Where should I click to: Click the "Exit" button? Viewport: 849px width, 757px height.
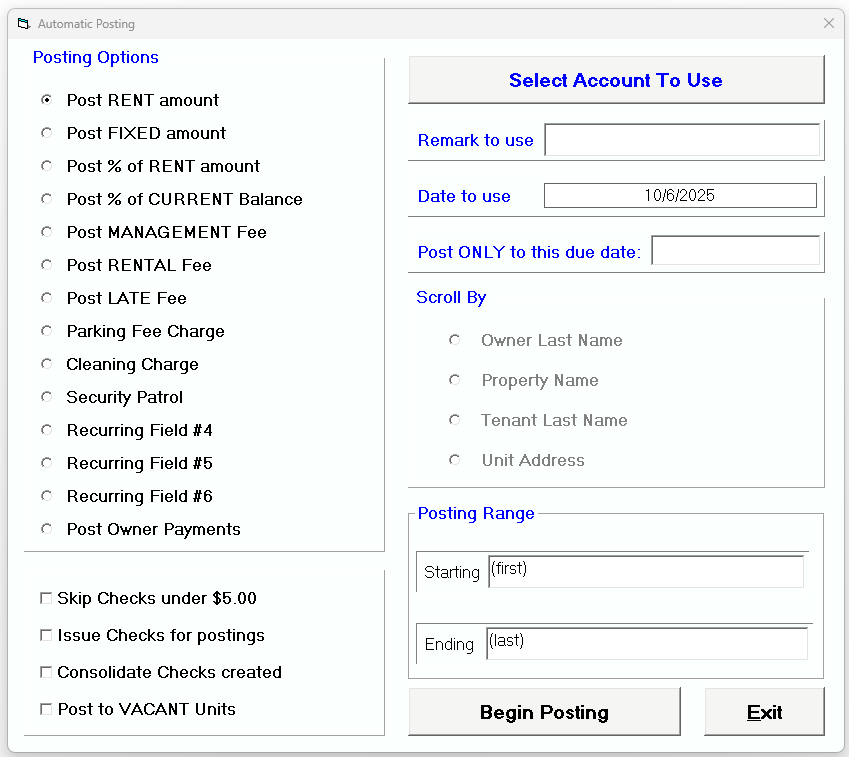pos(764,712)
